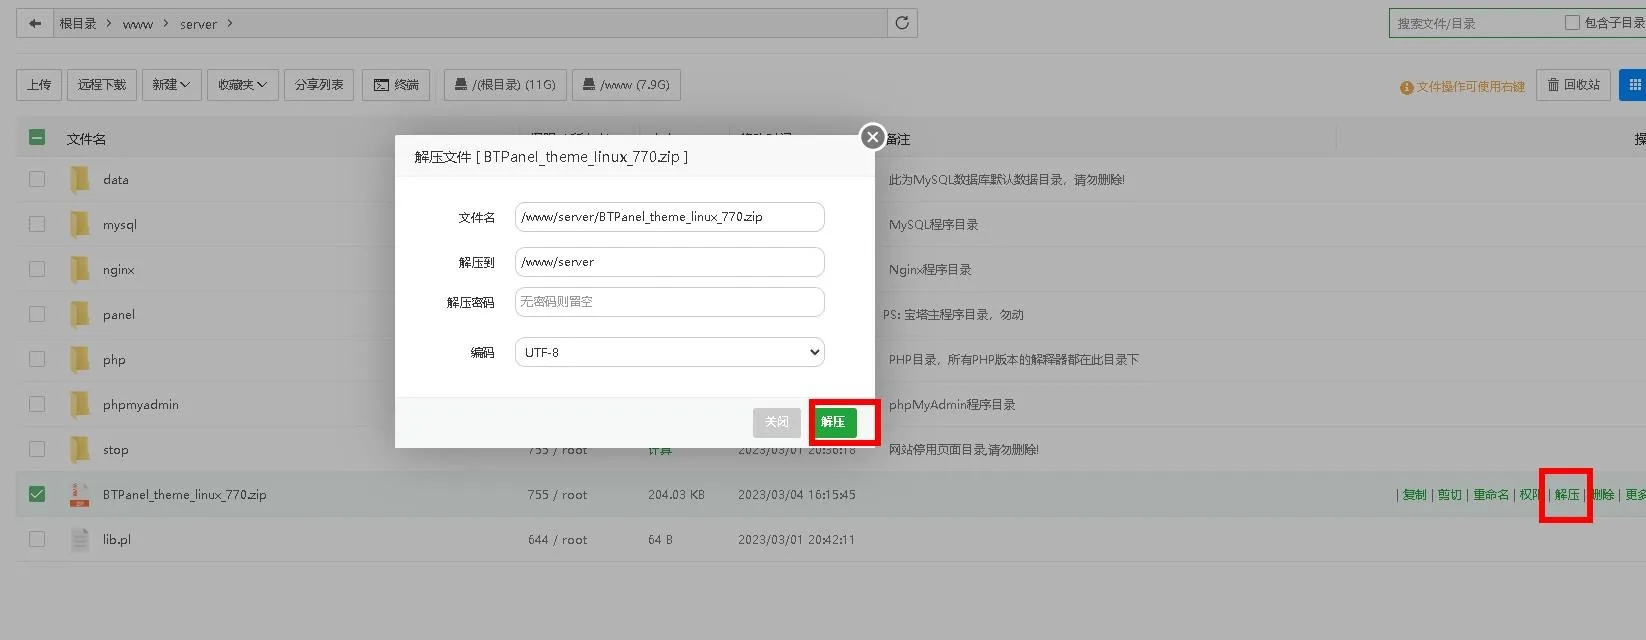The image size is (1646, 640).
Task: Switch to grid view icon
Action: (1634, 85)
